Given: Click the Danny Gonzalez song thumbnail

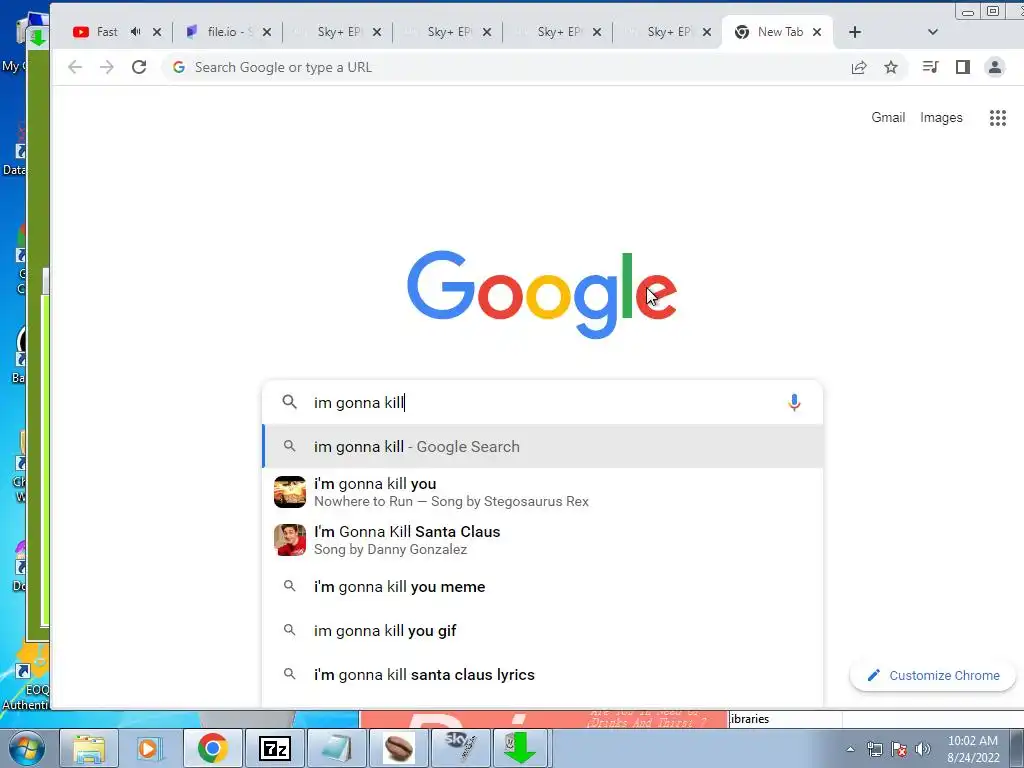Looking at the screenshot, I should (x=290, y=540).
